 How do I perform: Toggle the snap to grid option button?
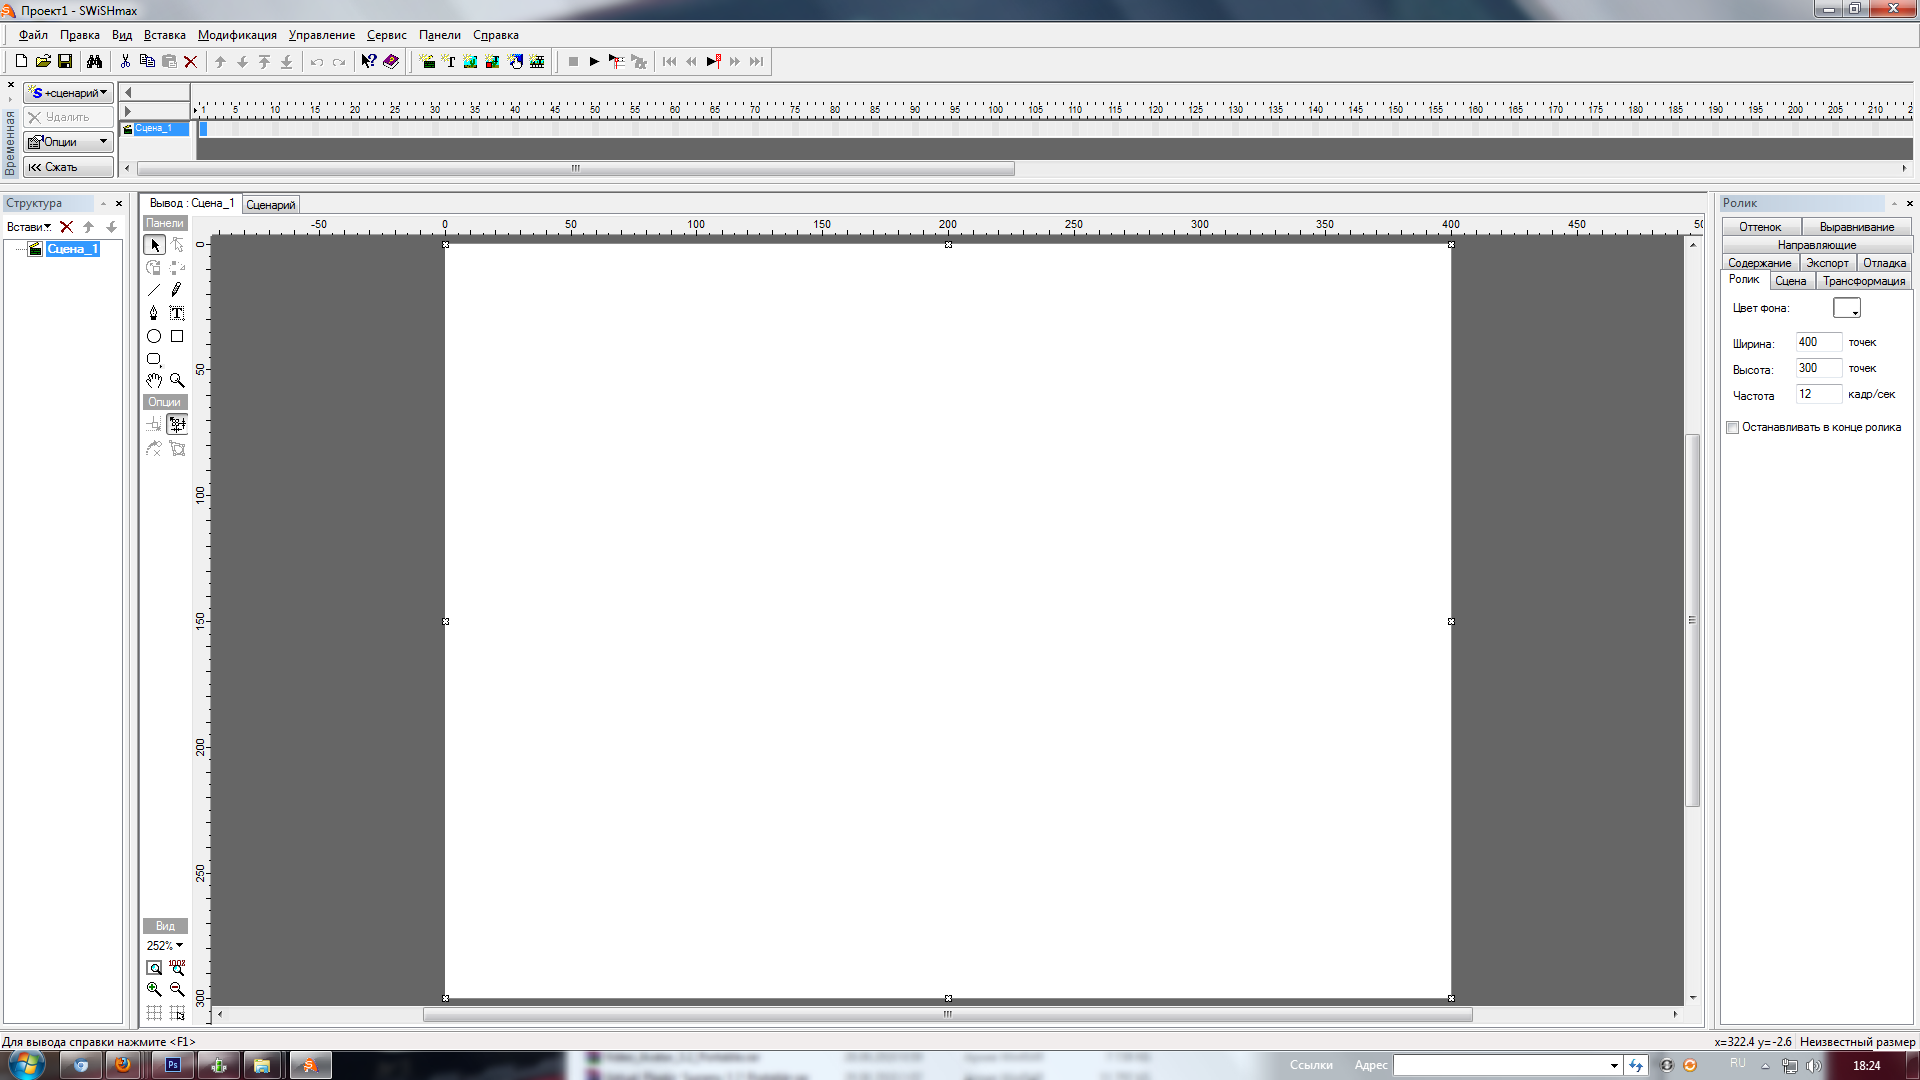point(177,1012)
